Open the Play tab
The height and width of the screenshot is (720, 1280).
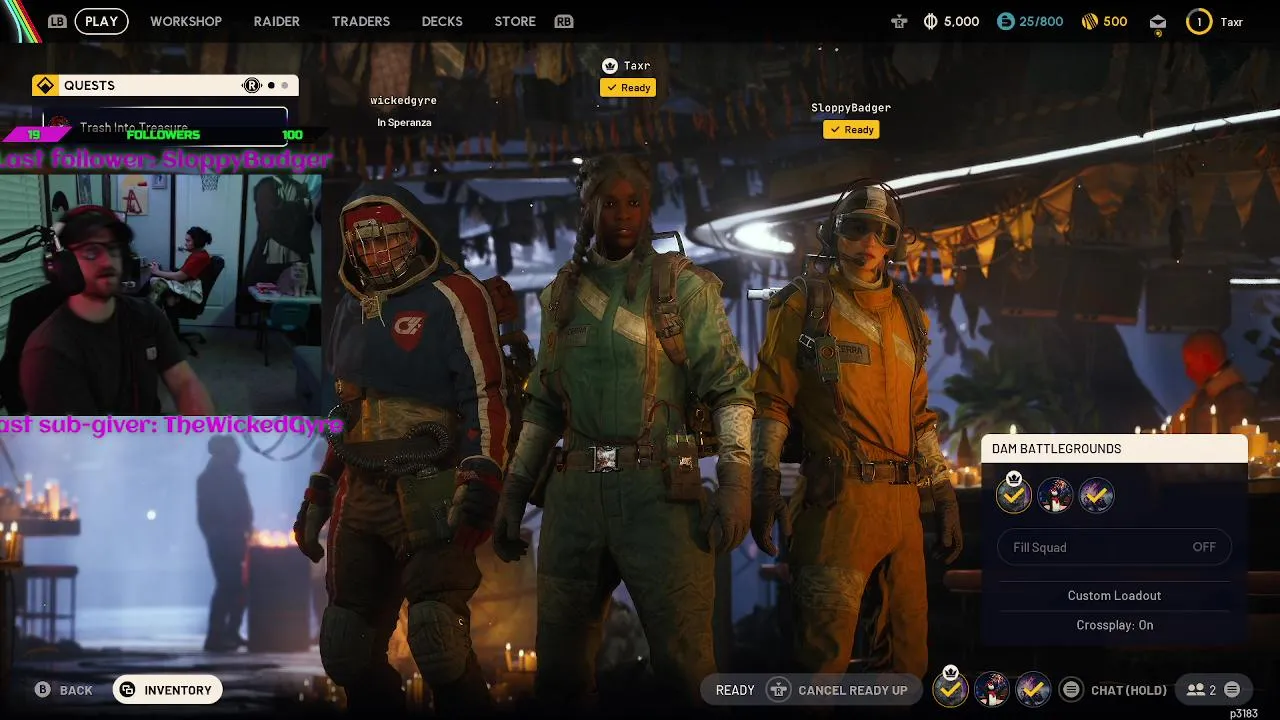(x=101, y=21)
